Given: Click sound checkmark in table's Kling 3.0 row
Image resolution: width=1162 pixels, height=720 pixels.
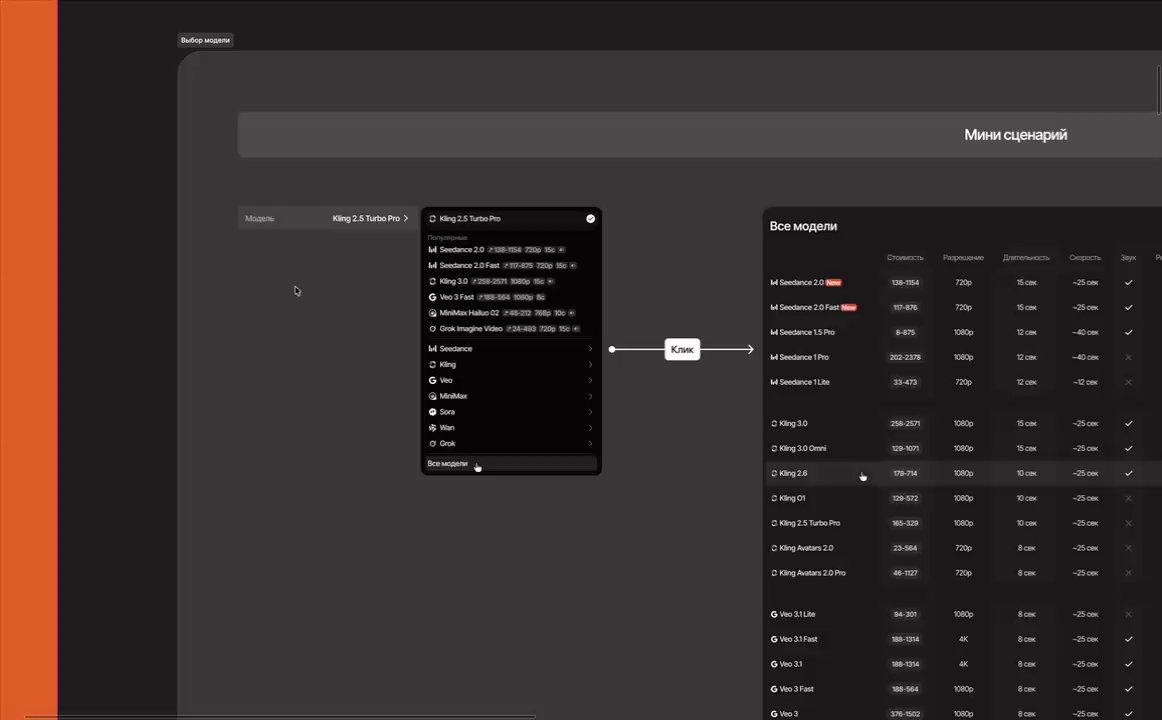Looking at the screenshot, I should (x=1129, y=424).
